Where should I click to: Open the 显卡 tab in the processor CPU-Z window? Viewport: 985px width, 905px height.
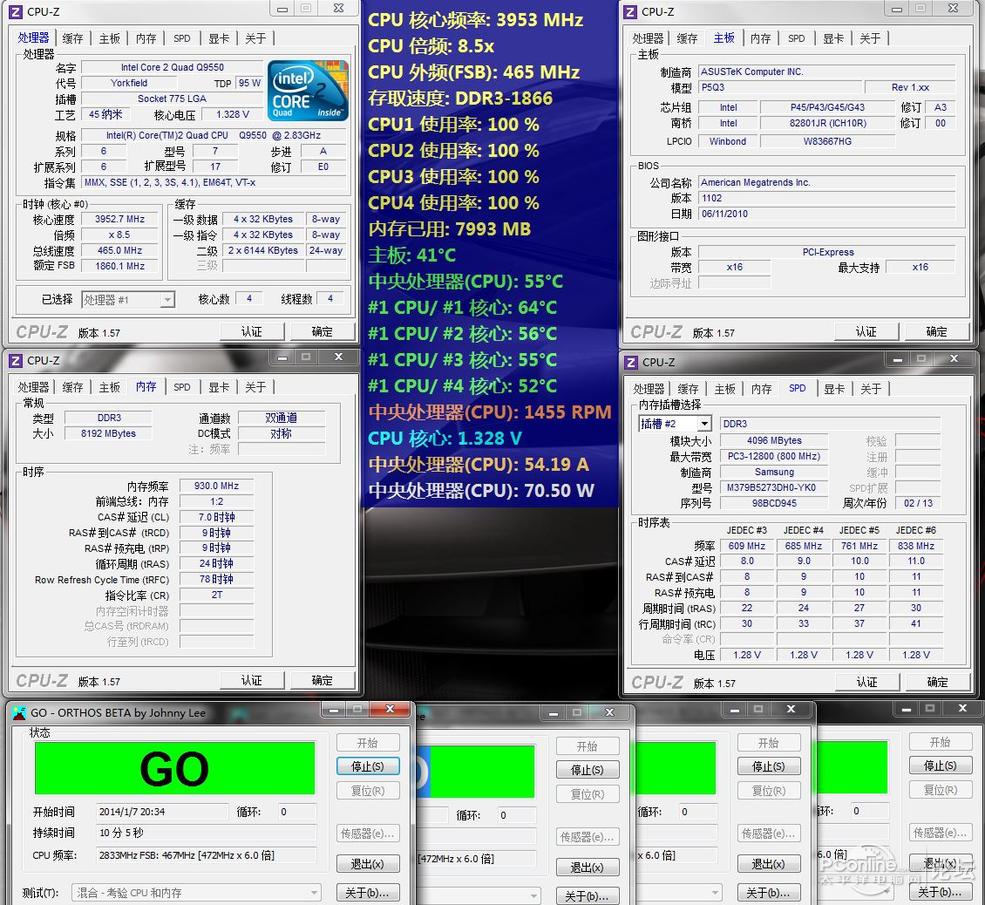(219, 38)
